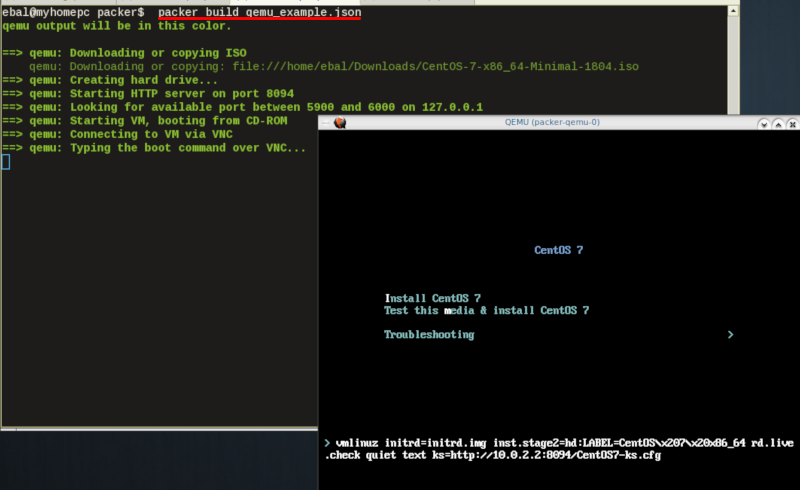Close the QEMU packer-qemu-0 window
The image size is (800, 490).
(792, 124)
